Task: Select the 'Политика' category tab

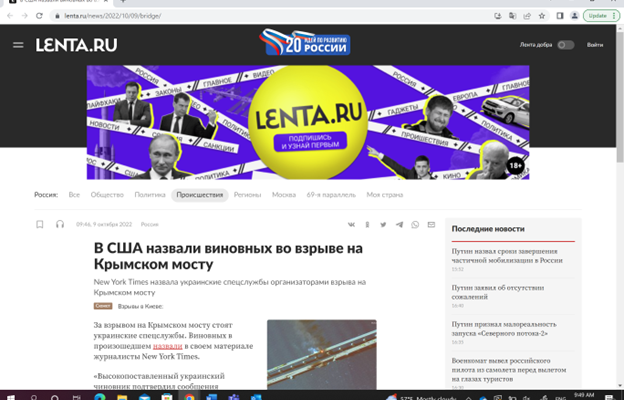Action: [x=150, y=195]
